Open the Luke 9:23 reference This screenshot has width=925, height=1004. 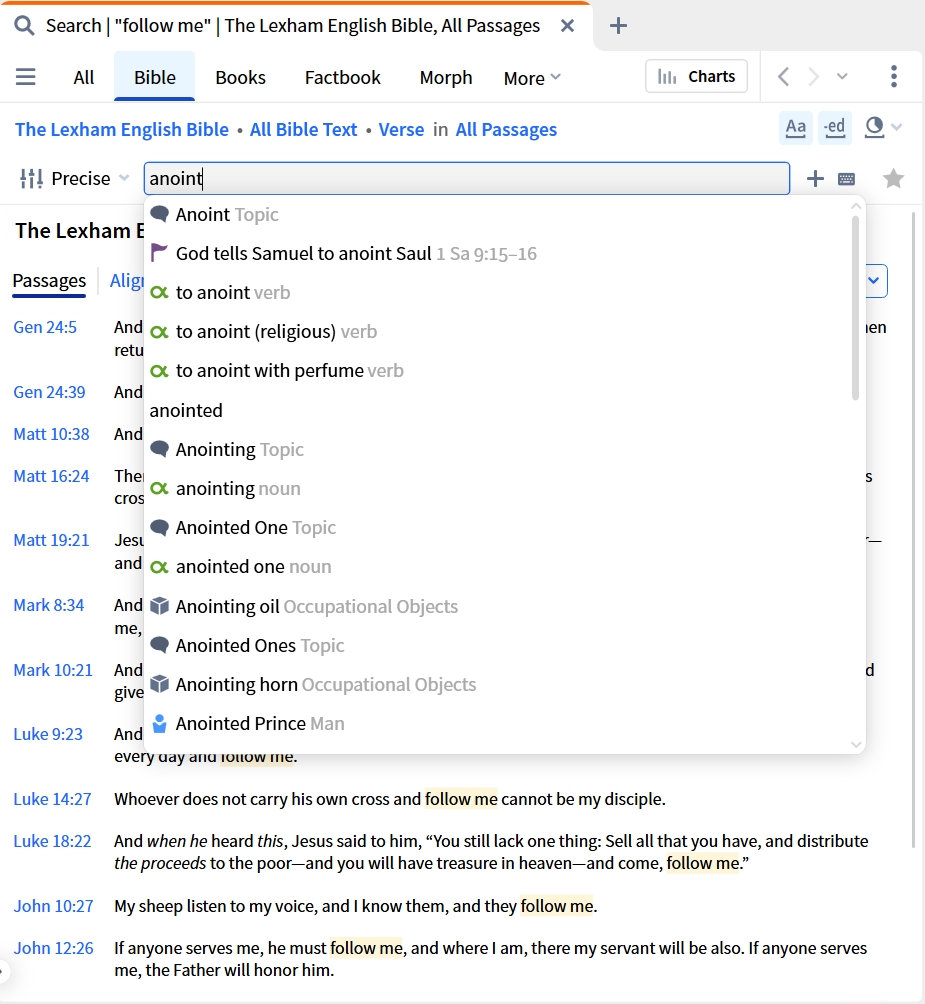(48, 734)
